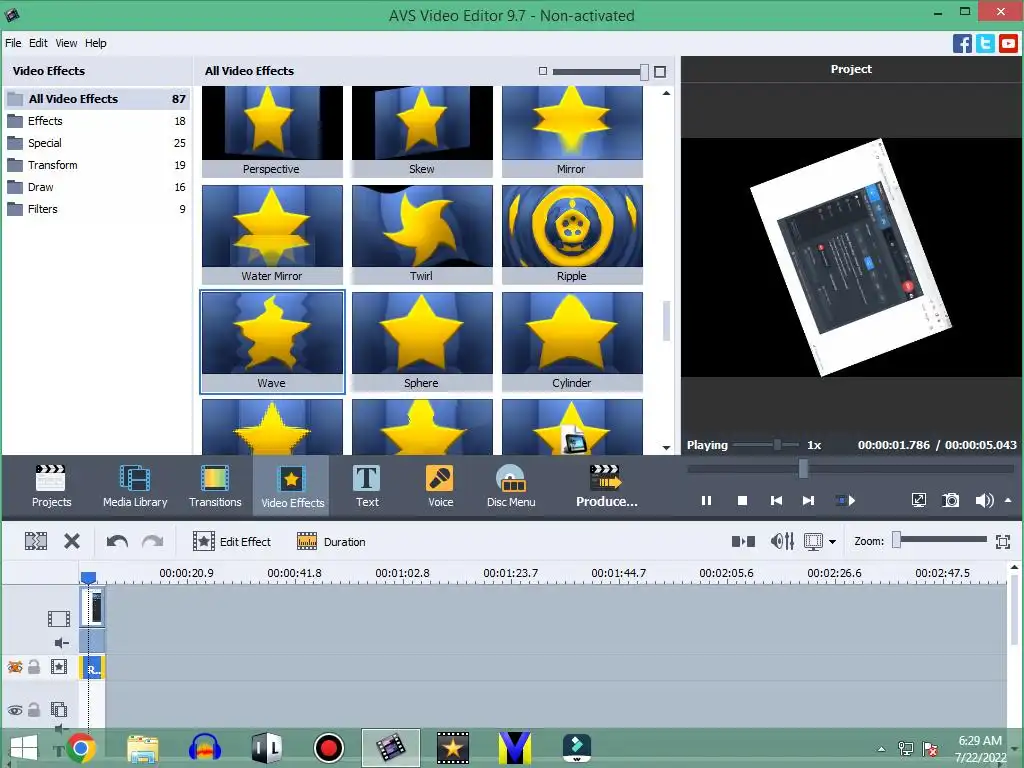Select the Cylinder effect thumbnail
Viewport: 1024px width, 768px height.
coord(572,341)
